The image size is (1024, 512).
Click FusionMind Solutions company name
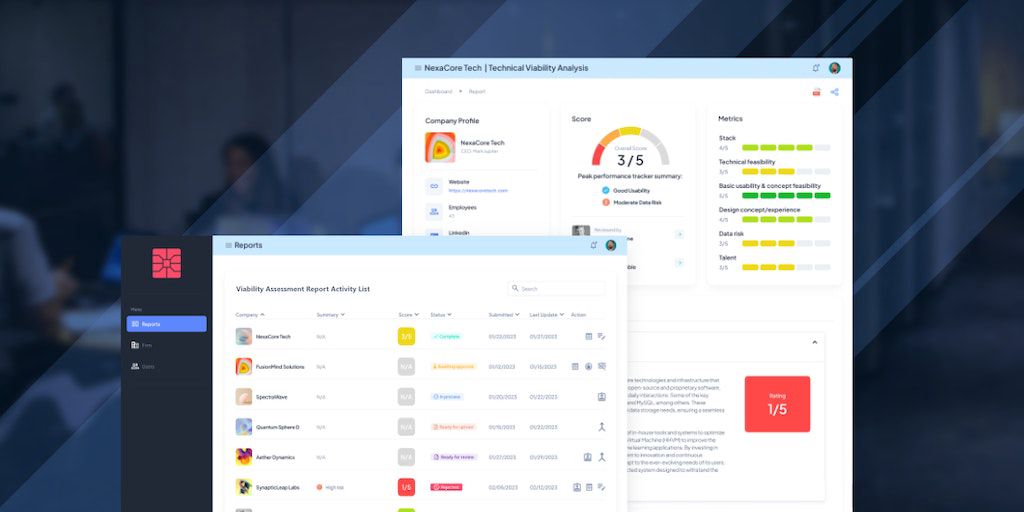pyautogui.click(x=280, y=367)
